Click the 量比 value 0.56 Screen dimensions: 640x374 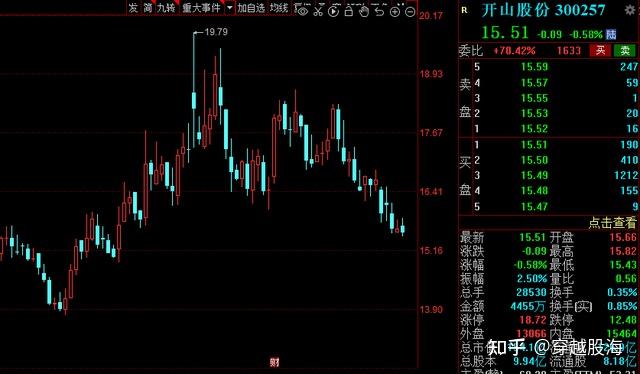pos(626,278)
